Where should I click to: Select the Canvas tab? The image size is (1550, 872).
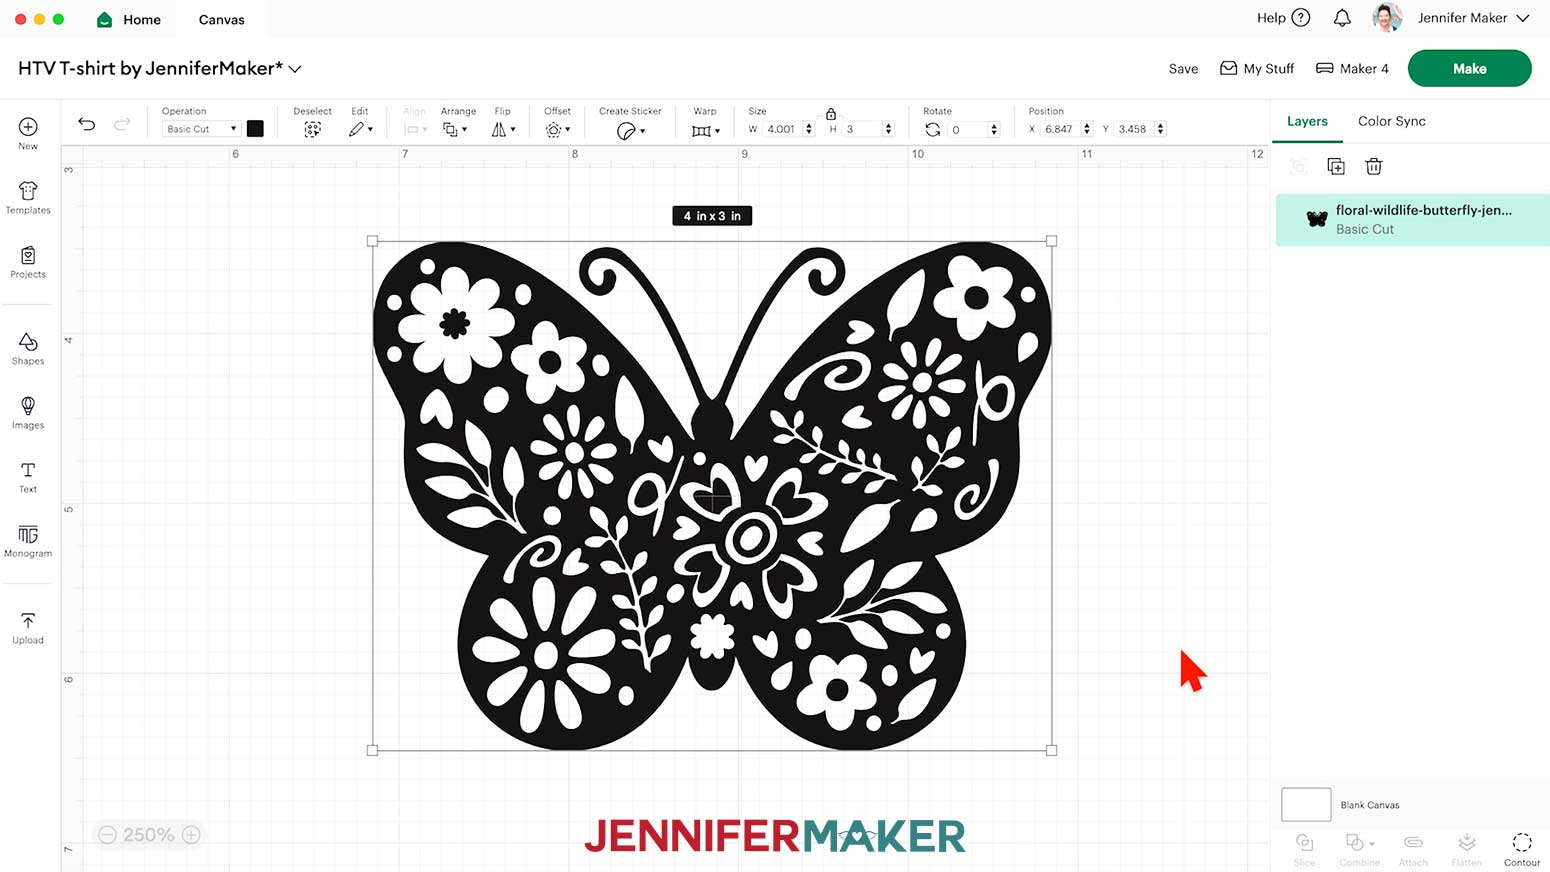click(x=221, y=19)
